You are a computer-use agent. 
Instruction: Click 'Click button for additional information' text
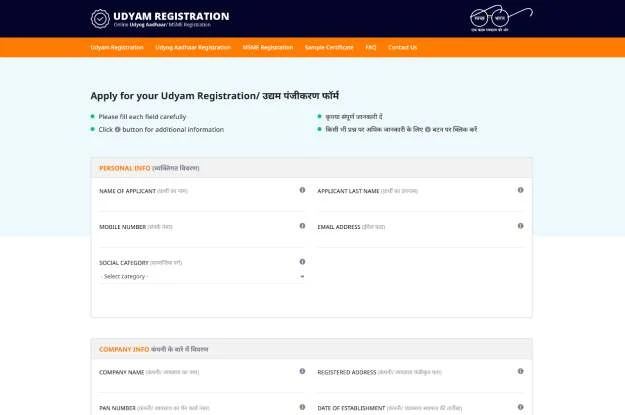161,130
